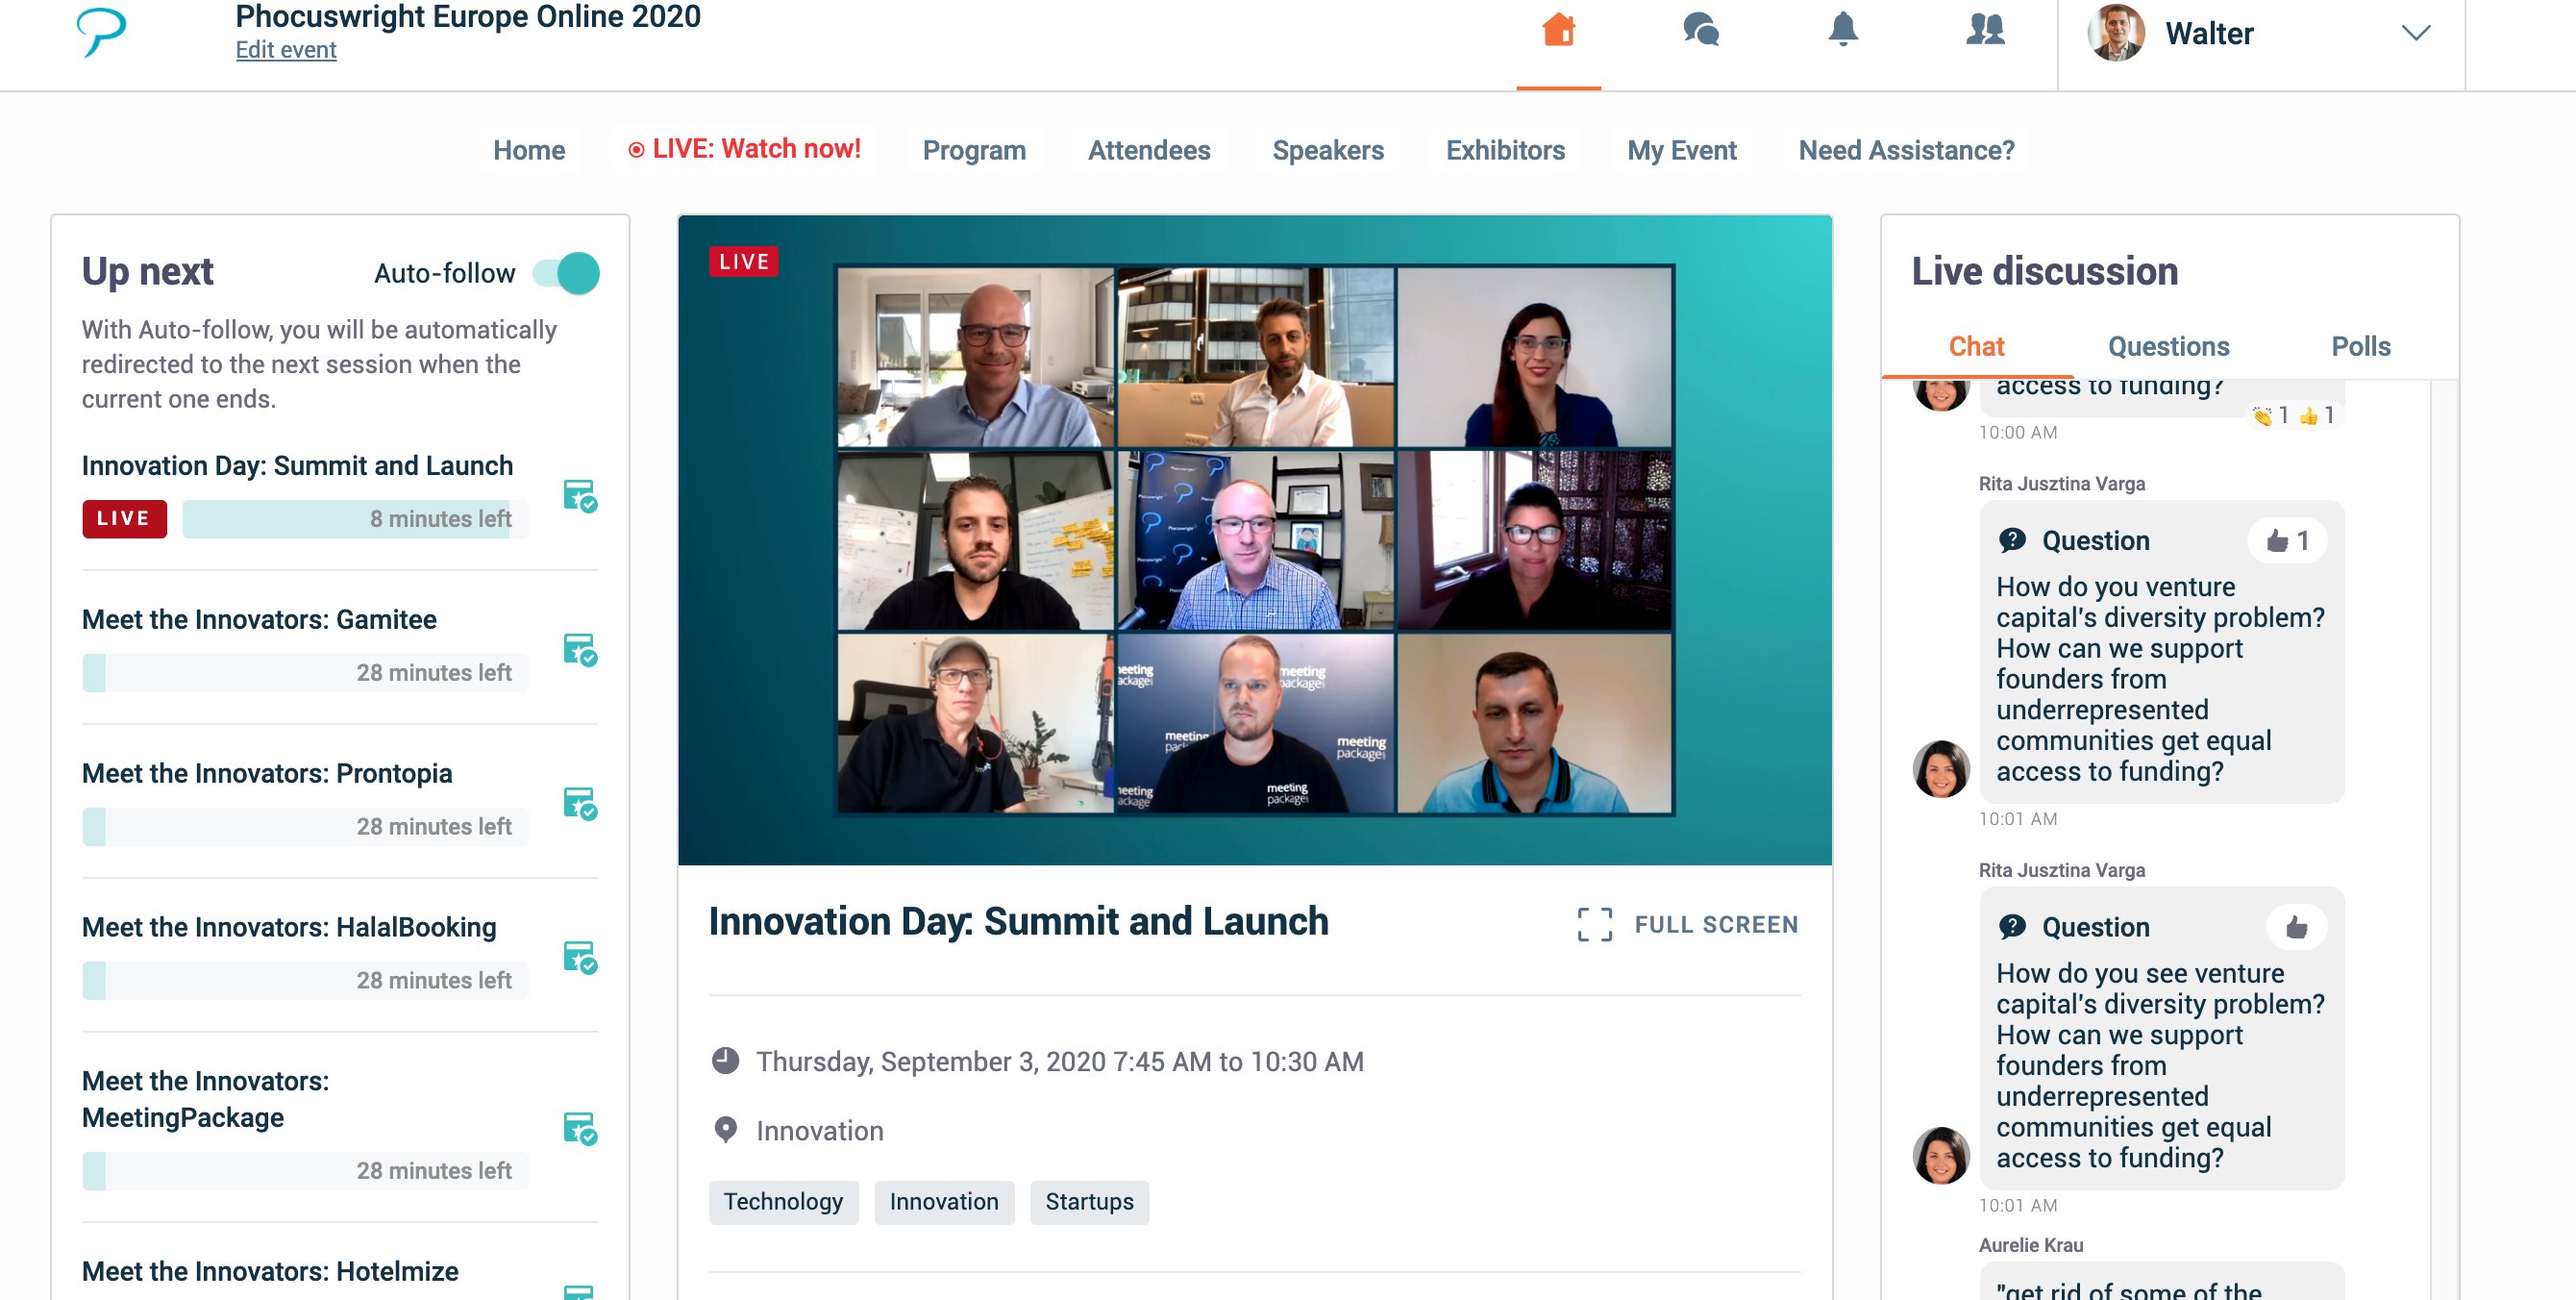Open the notifications bell icon

point(1842,29)
